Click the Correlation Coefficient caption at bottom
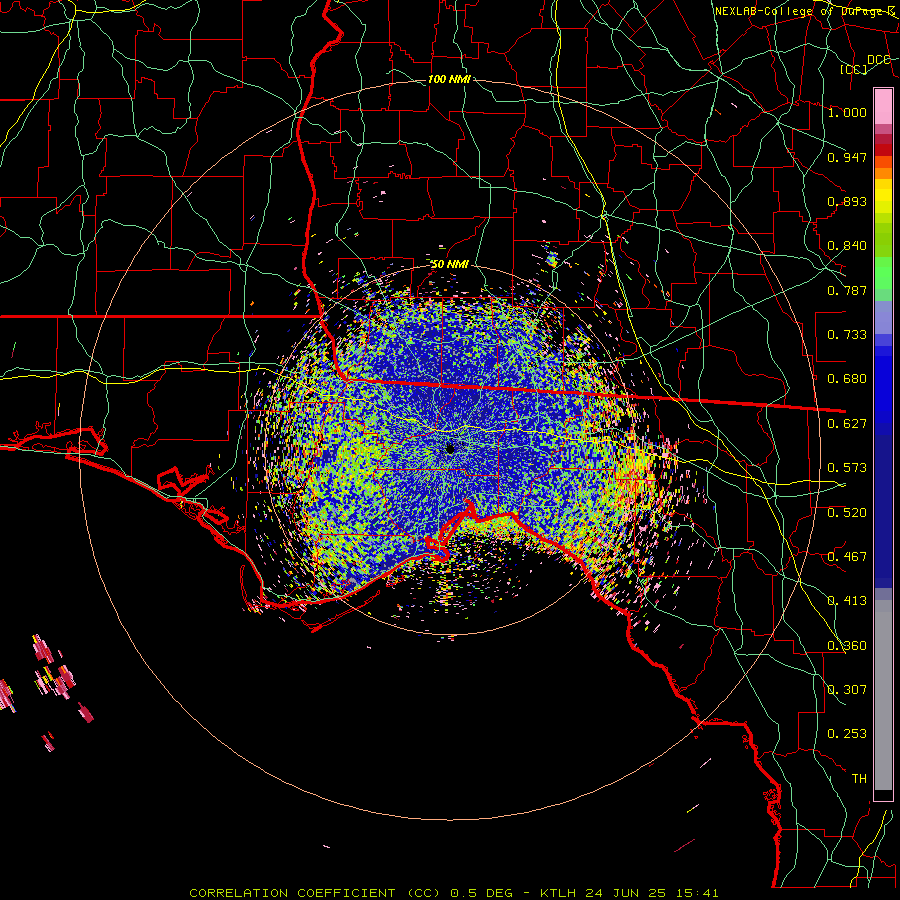This screenshot has height=900, width=900. tap(453, 893)
